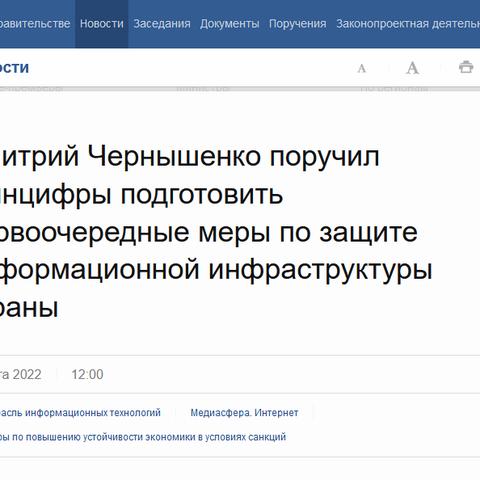Screen dimensions: 480x480
Task: Click the gray divider bar below the header
Action: [240, 89]
